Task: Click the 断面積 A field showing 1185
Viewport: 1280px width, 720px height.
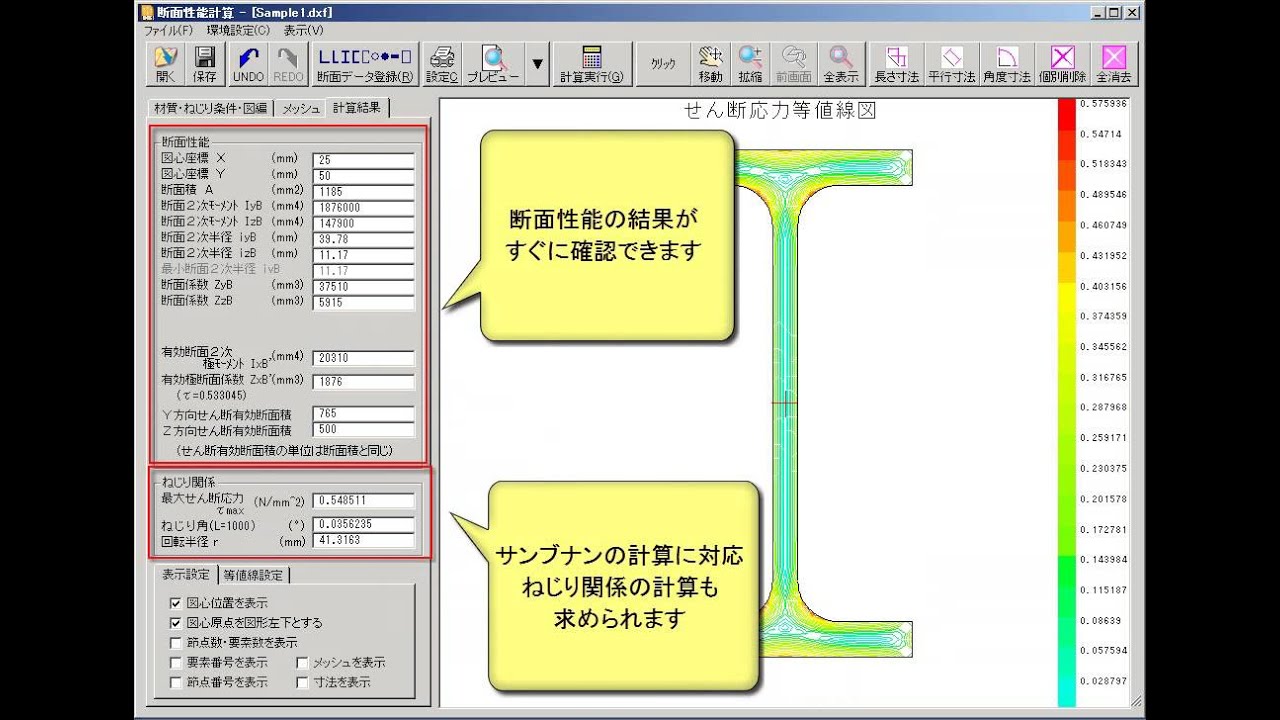Action: pos(363,192)
